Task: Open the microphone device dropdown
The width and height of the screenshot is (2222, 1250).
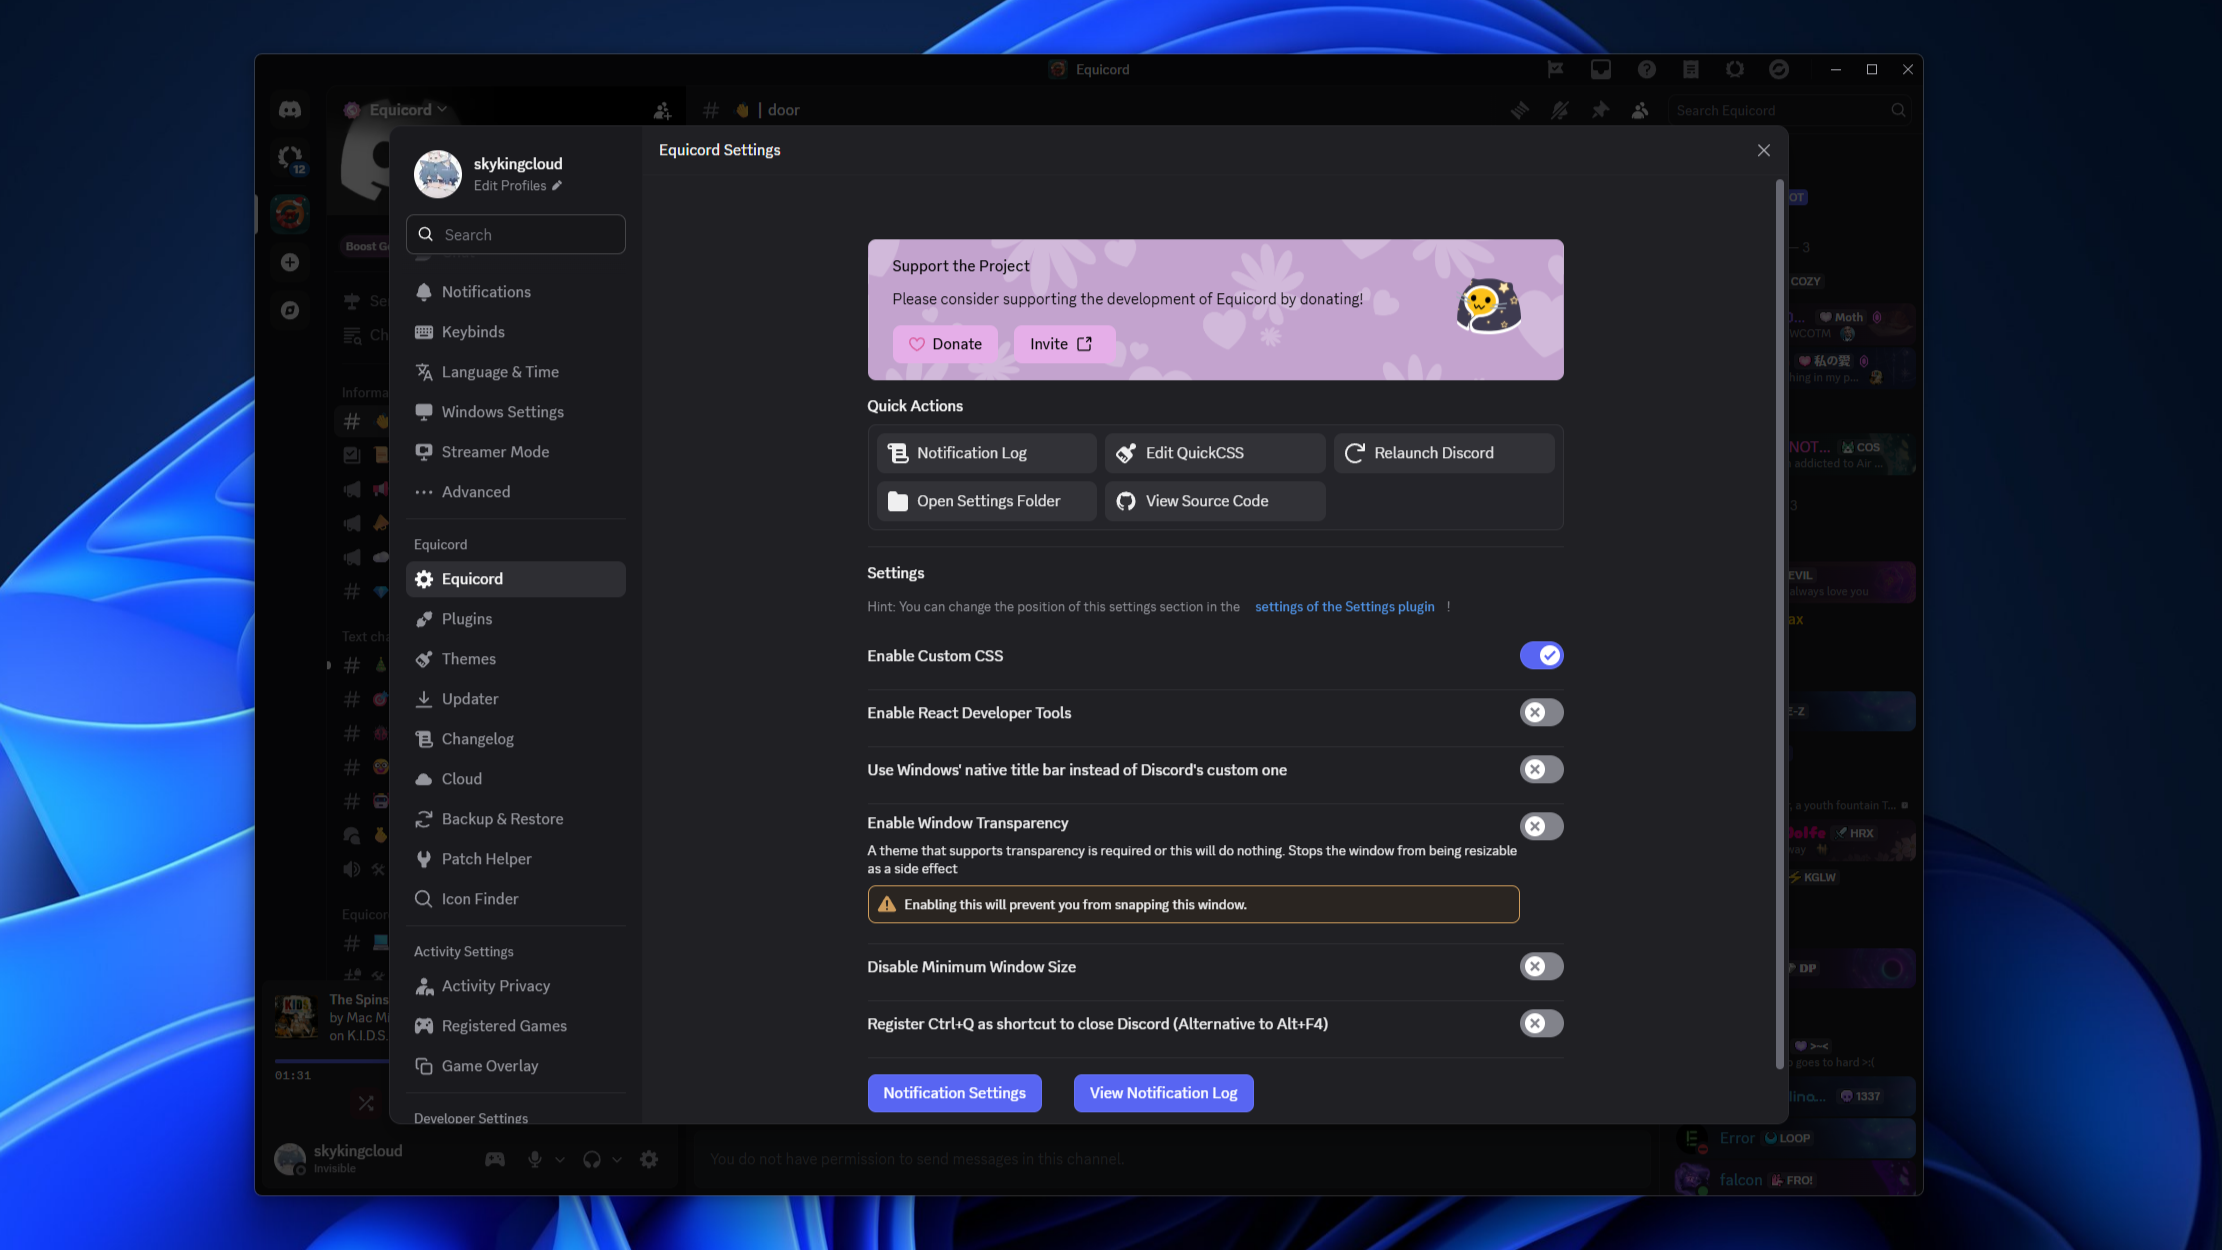Action: pyautogui.click(x=560, y=1159)
